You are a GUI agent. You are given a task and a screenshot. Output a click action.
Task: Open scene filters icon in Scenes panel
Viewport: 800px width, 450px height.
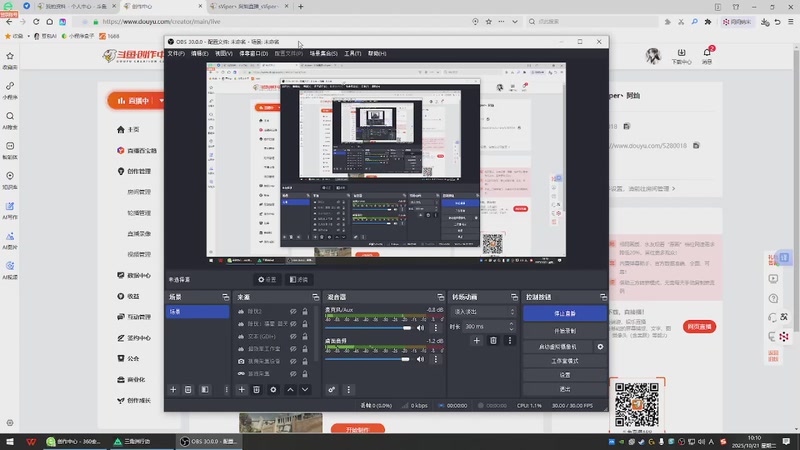point(205,390)
